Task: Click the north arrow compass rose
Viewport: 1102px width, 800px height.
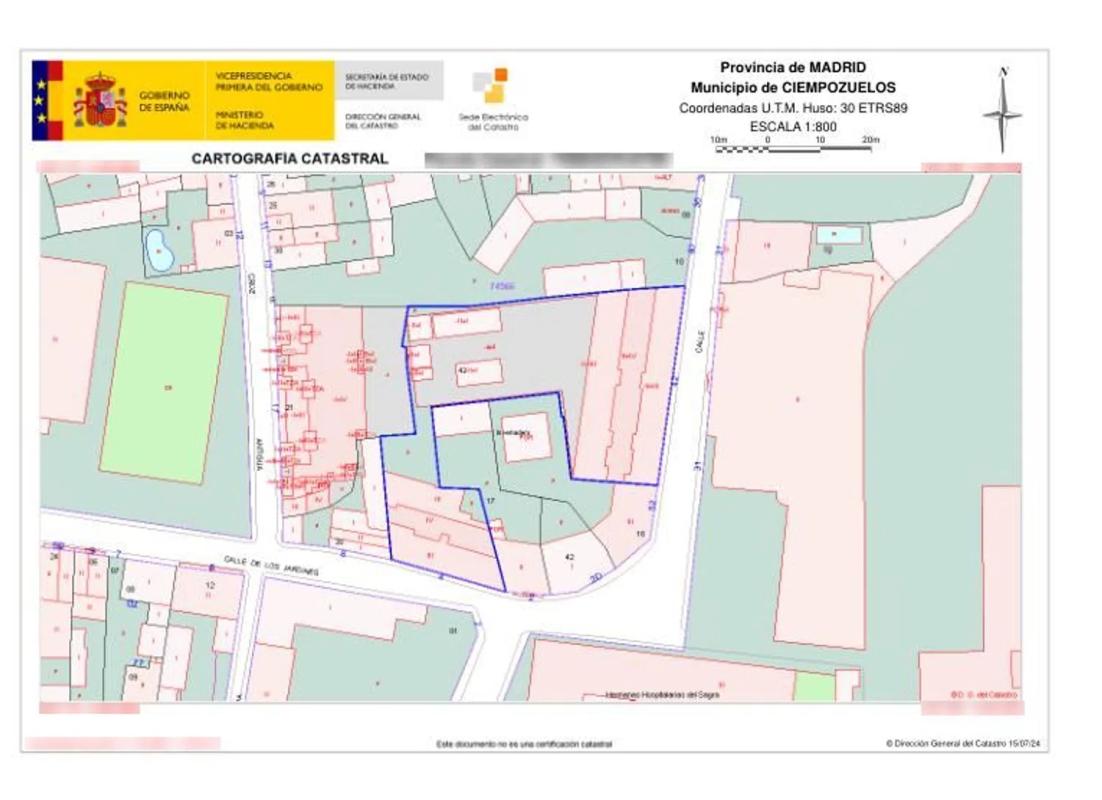Action: (x=1002, y=110)
